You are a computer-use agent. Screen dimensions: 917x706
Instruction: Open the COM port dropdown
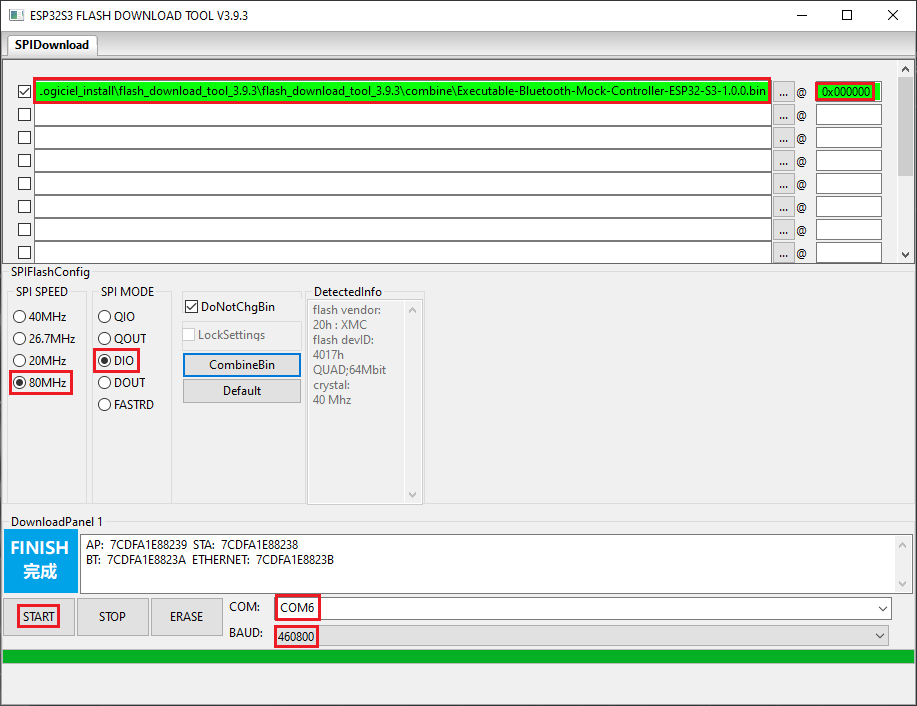(882, 608)
